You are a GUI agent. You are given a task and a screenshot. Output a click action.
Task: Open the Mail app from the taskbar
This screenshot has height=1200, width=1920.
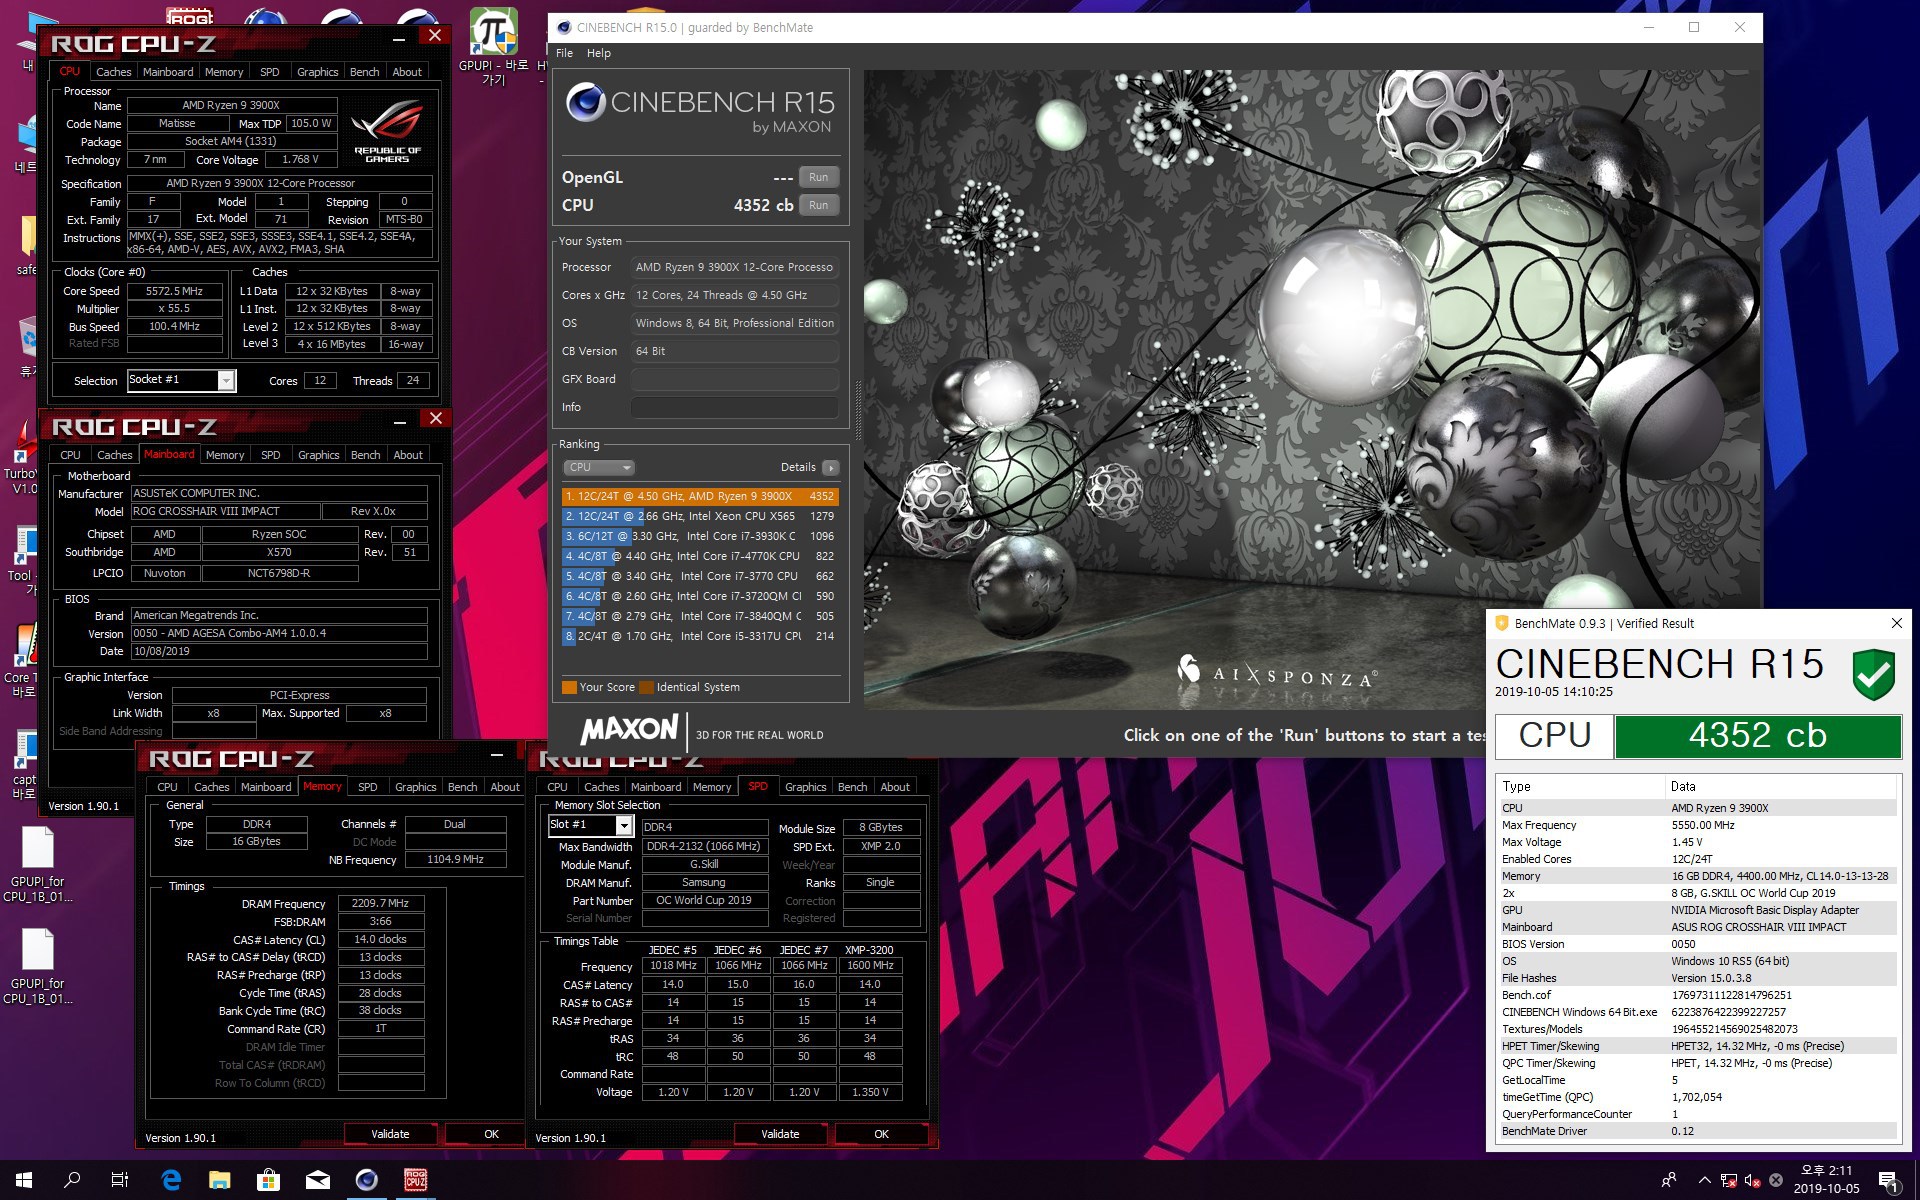[x=317, y=1180]
